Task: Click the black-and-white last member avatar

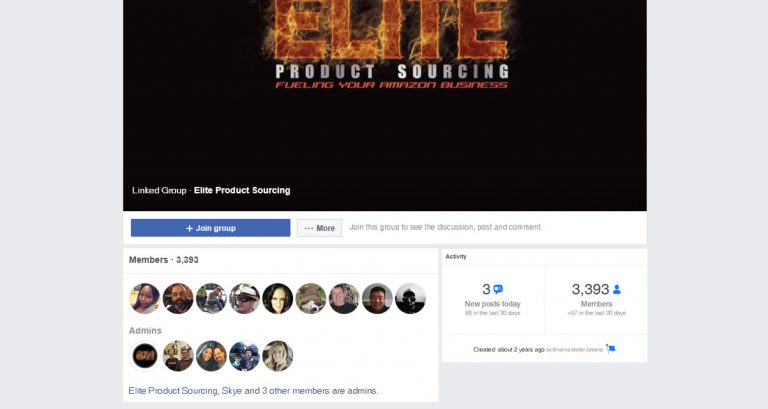Action: click(410, 298)
